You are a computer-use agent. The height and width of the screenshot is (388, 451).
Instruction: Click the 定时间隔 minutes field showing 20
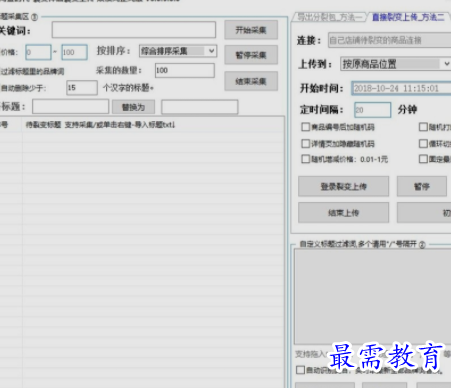(372, 110)
